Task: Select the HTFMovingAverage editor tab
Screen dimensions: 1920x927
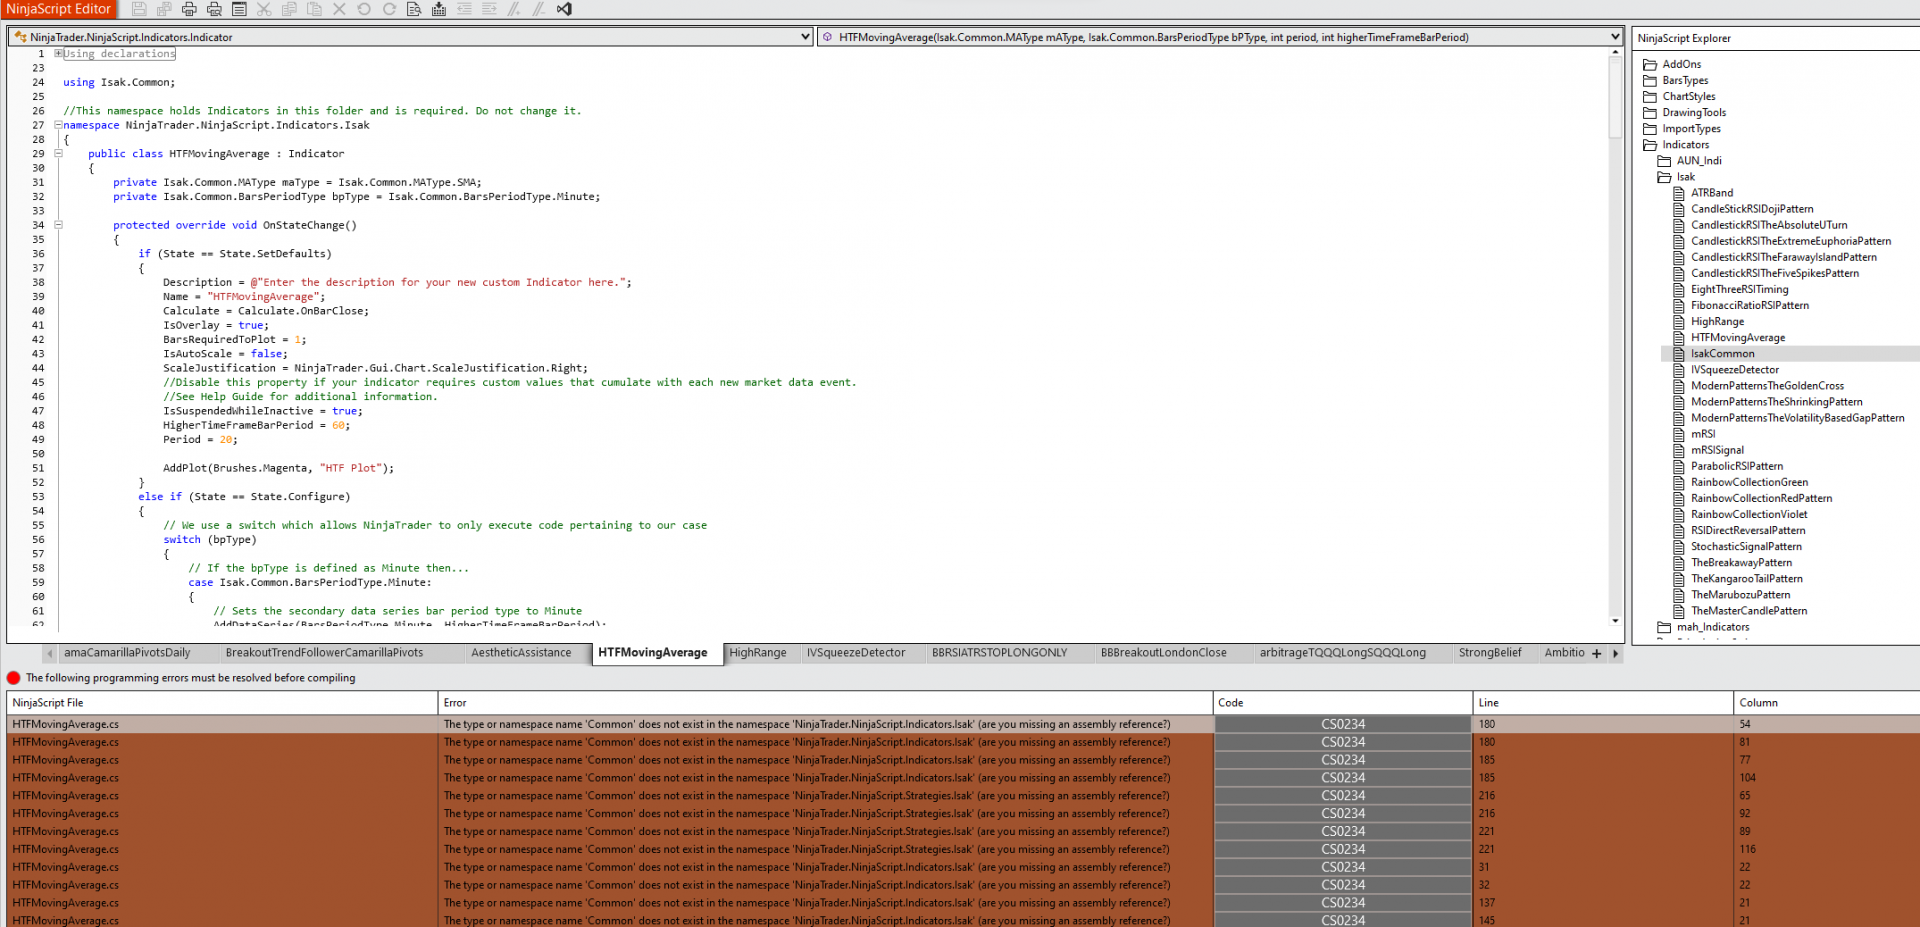Action: 653,653
